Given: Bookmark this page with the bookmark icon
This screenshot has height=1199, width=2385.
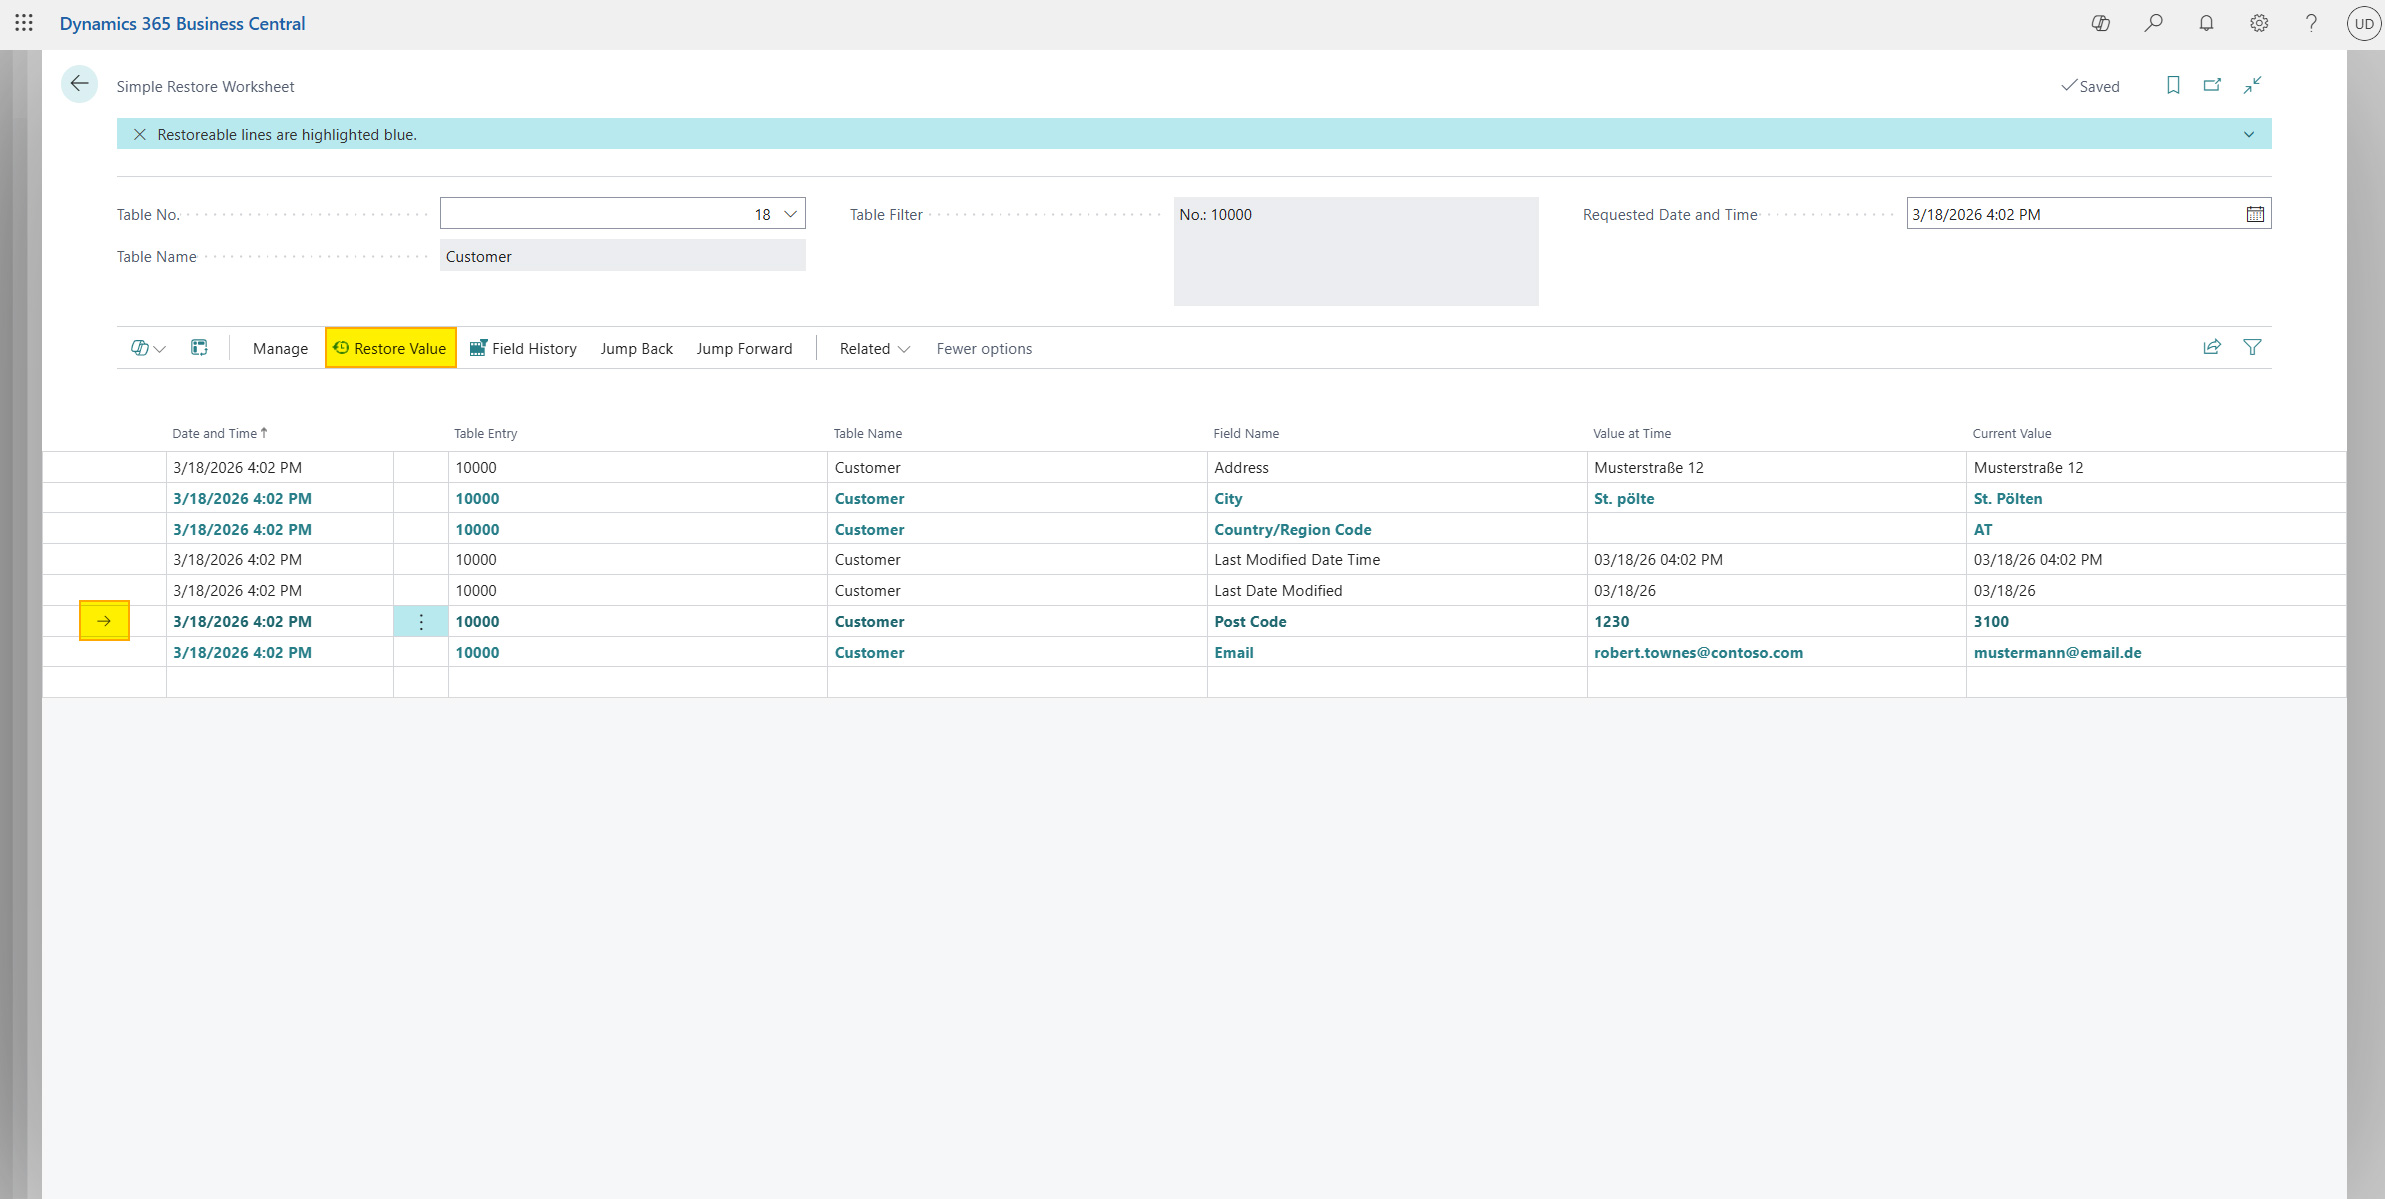Looking at the screenshot, I should point(2173,86).
